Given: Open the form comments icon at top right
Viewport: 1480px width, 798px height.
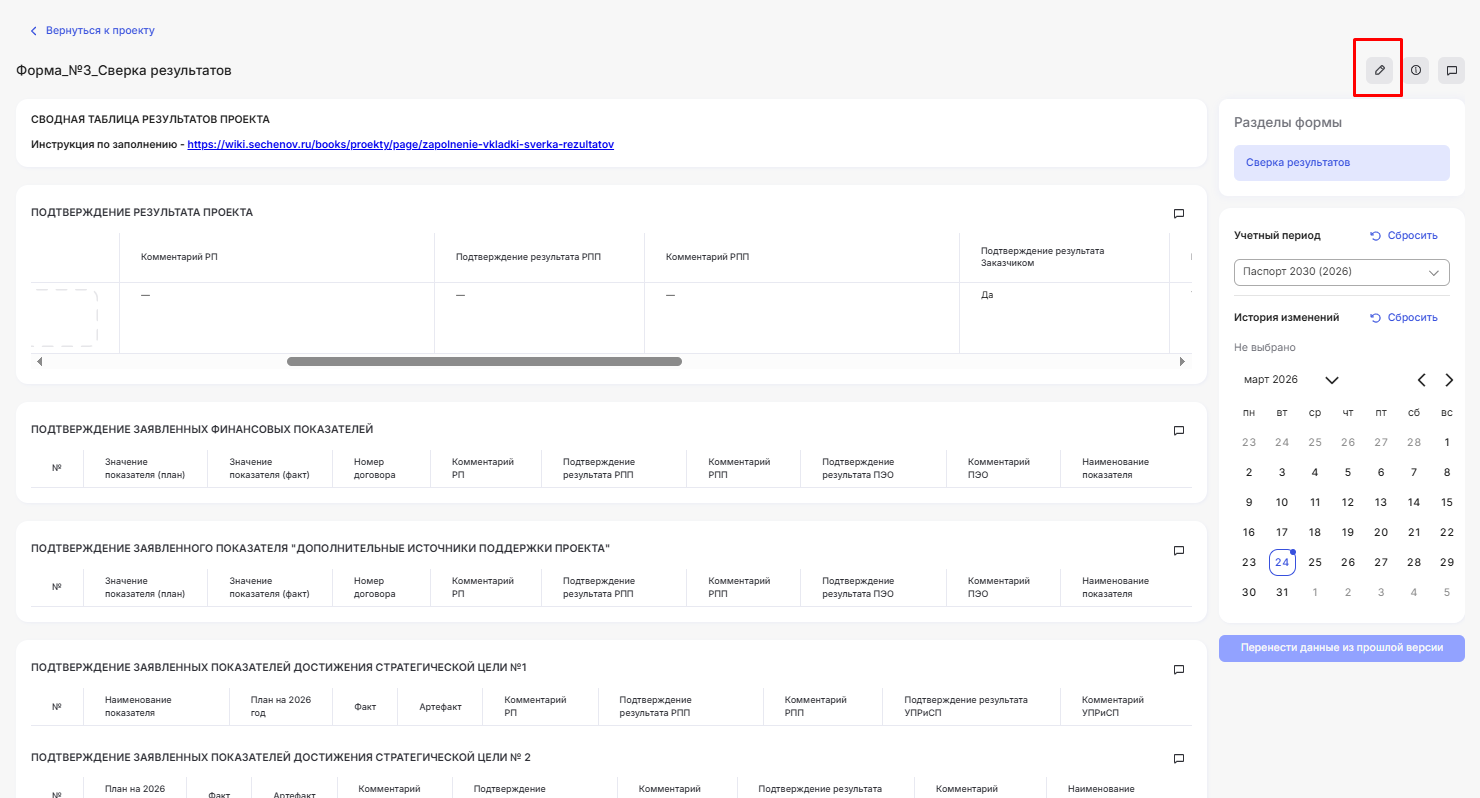Looking at the screenshot, I should (1451, 70).
